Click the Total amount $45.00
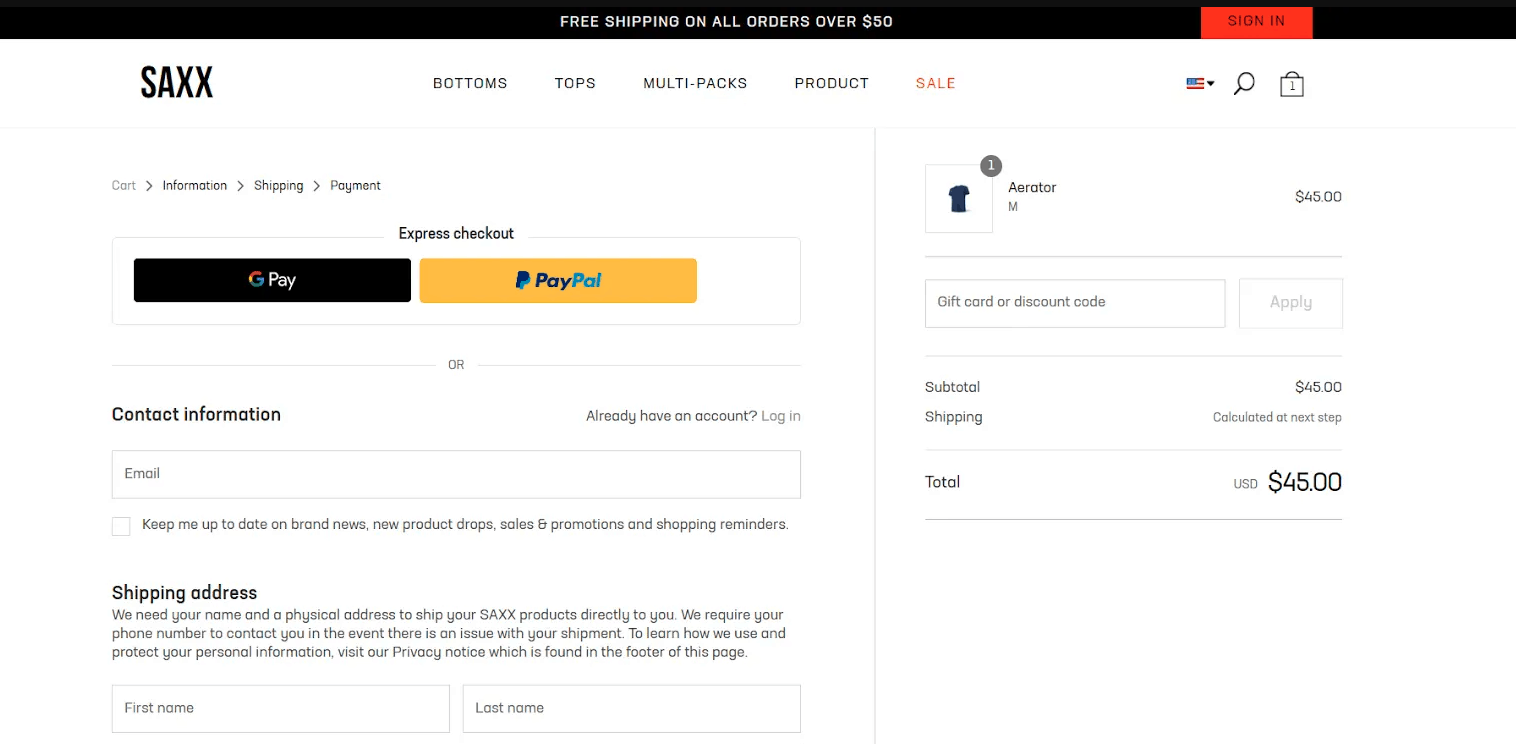Image resolution: width=1516 pixels, height=744 pixels. coord(1305,482)
